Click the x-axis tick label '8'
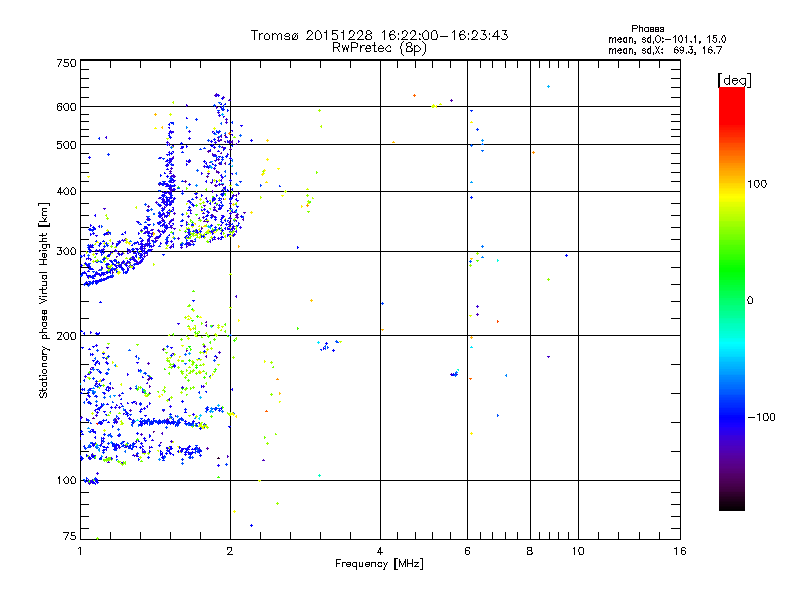Viewport: 800px width, 600px height. tap(530, 551)
